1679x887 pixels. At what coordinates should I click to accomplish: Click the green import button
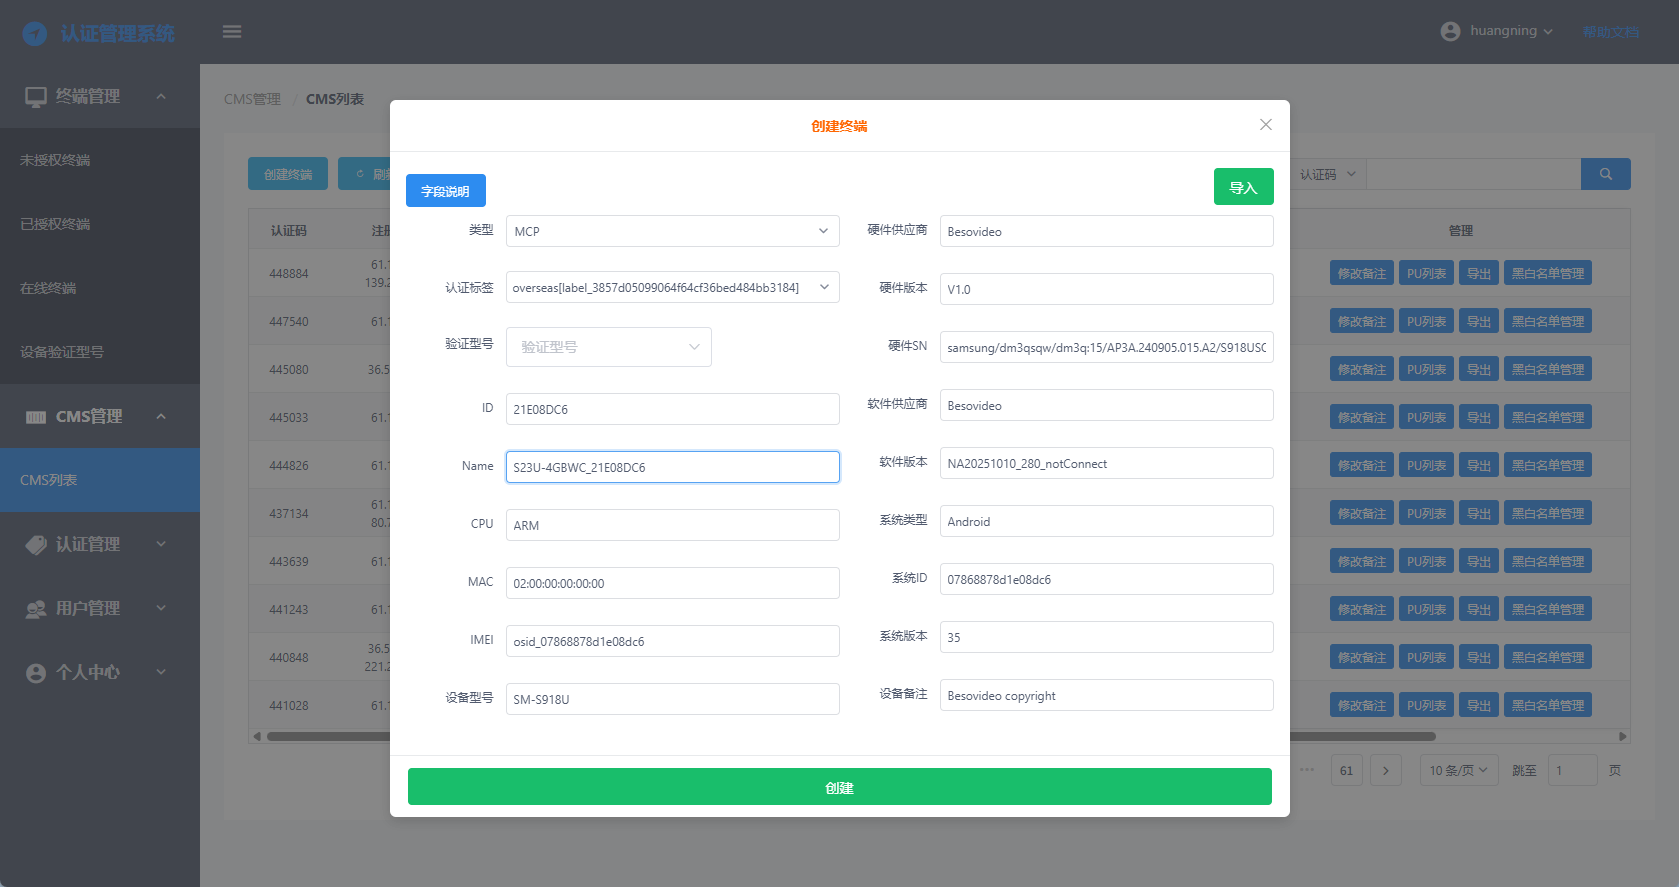1243,187
